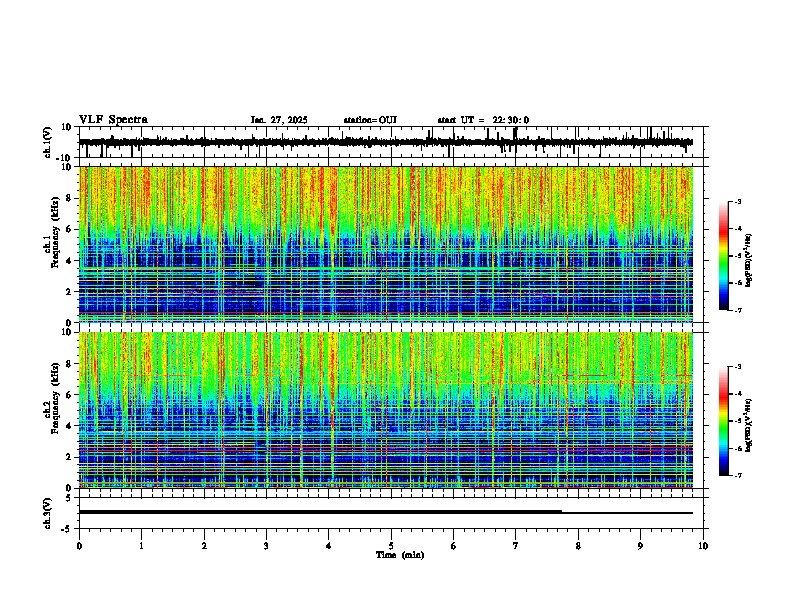Click the ch.2 color bar log(PSD) label

coord(749,426)
